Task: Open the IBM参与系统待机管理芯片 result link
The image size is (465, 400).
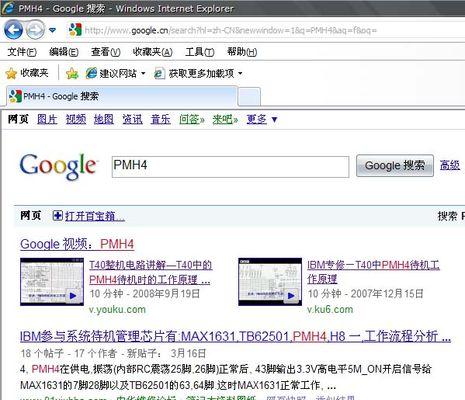Action: pyautogui.click(x=235, y=336)
